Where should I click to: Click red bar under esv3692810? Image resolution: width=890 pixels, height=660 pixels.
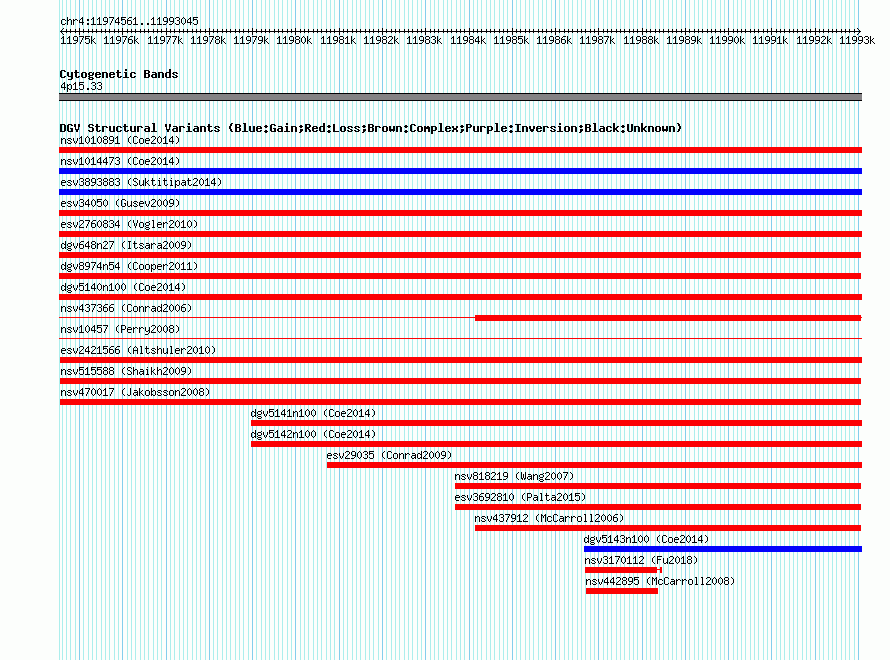658,507
